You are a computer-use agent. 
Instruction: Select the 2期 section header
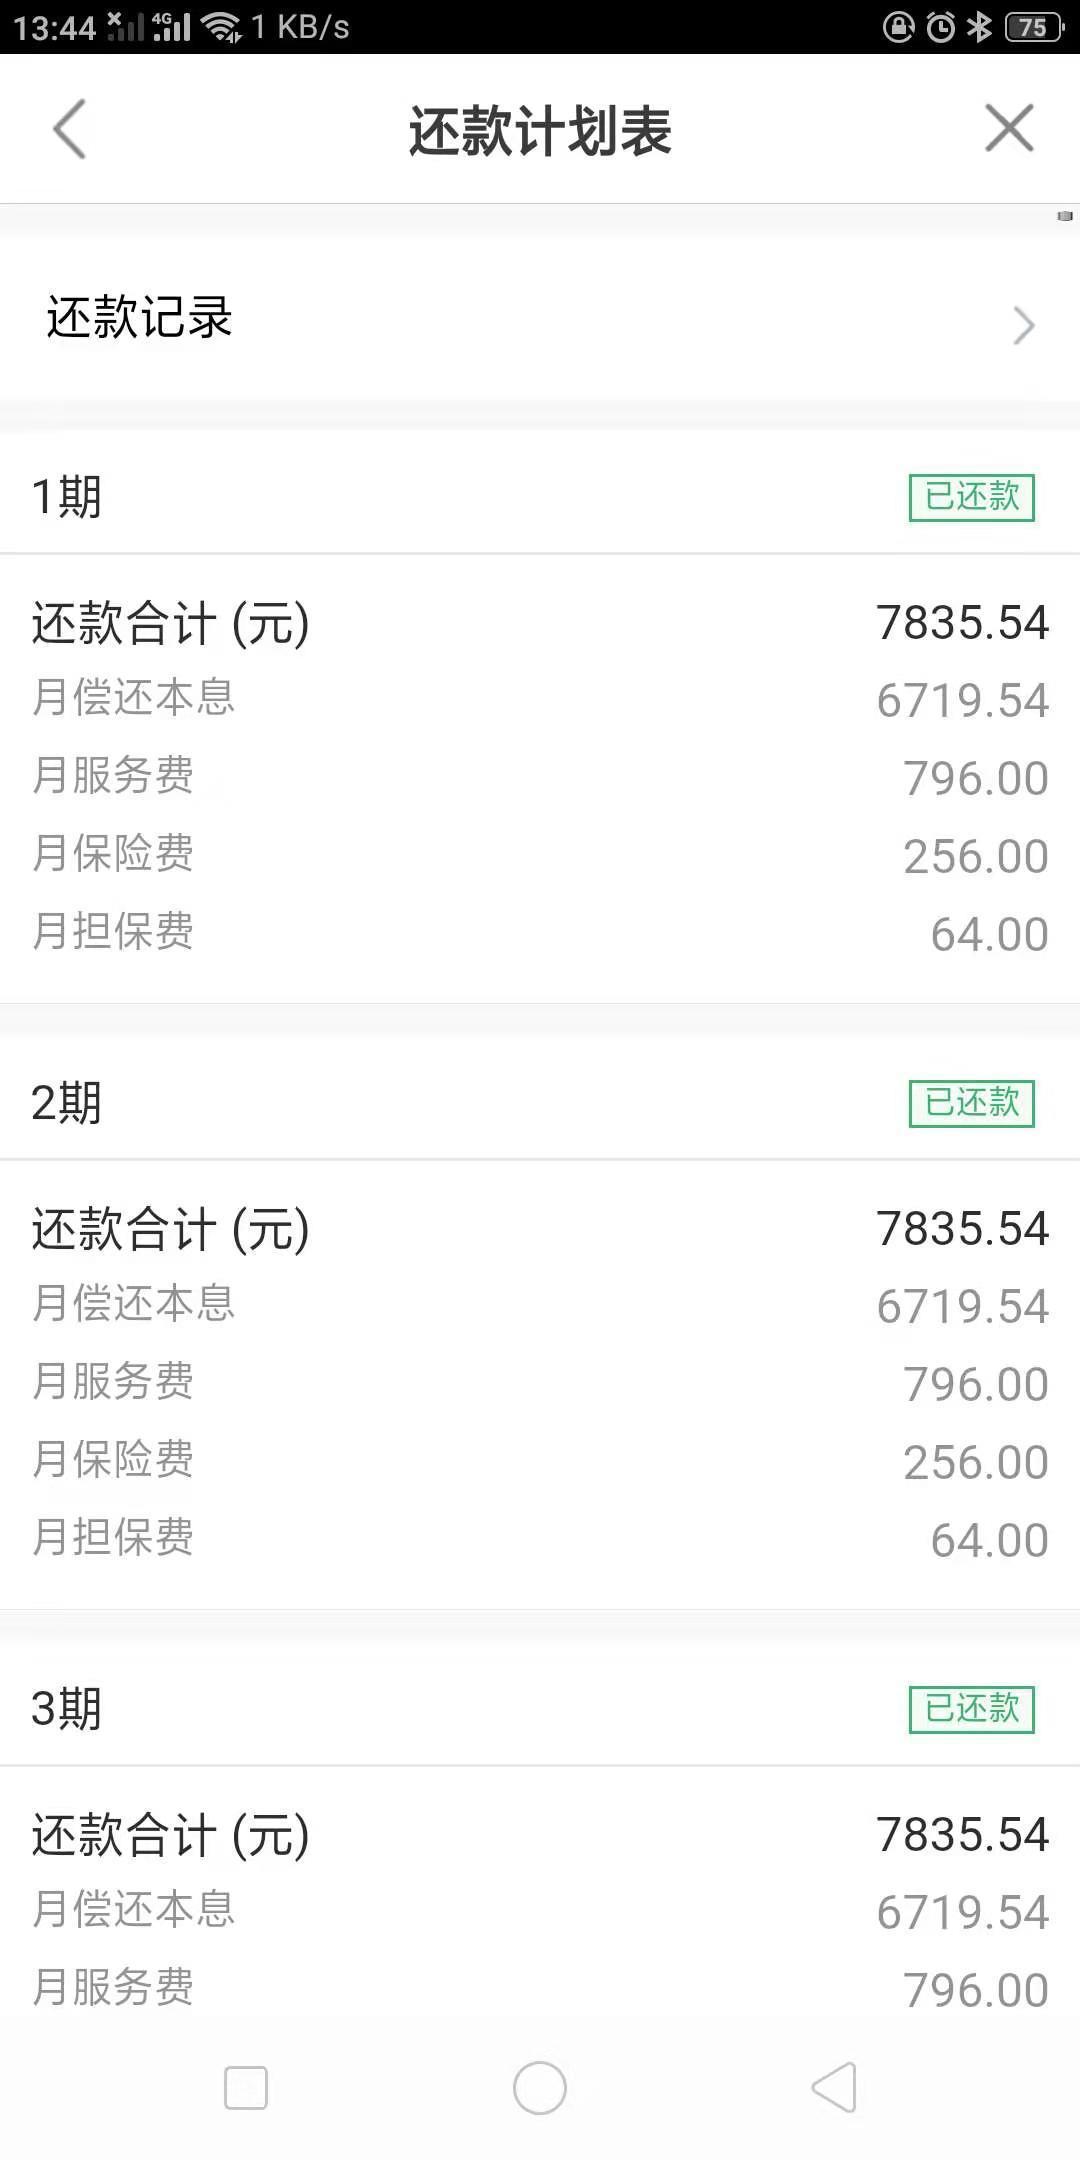tap(67, 1103)
